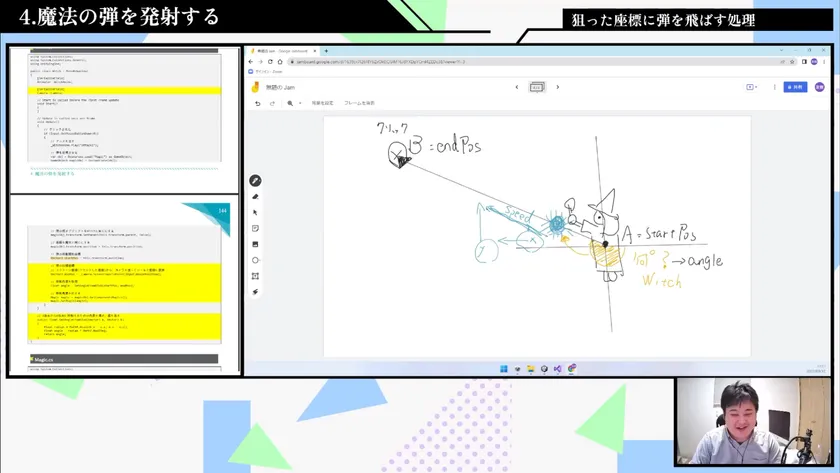The width and height of the screenshot is (840, 473).
Task: Open the Chrome profile avatar
Action: [814, 62]
